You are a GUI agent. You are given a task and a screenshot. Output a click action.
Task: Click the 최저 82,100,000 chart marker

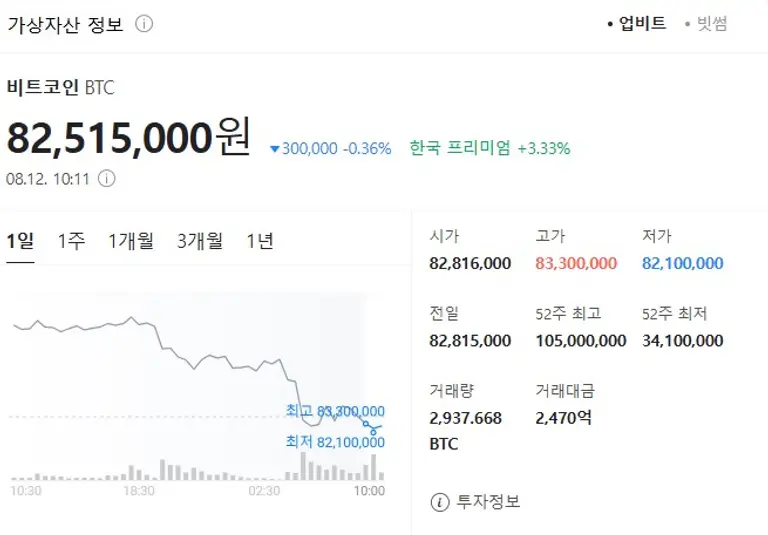[x=335, y=442]
